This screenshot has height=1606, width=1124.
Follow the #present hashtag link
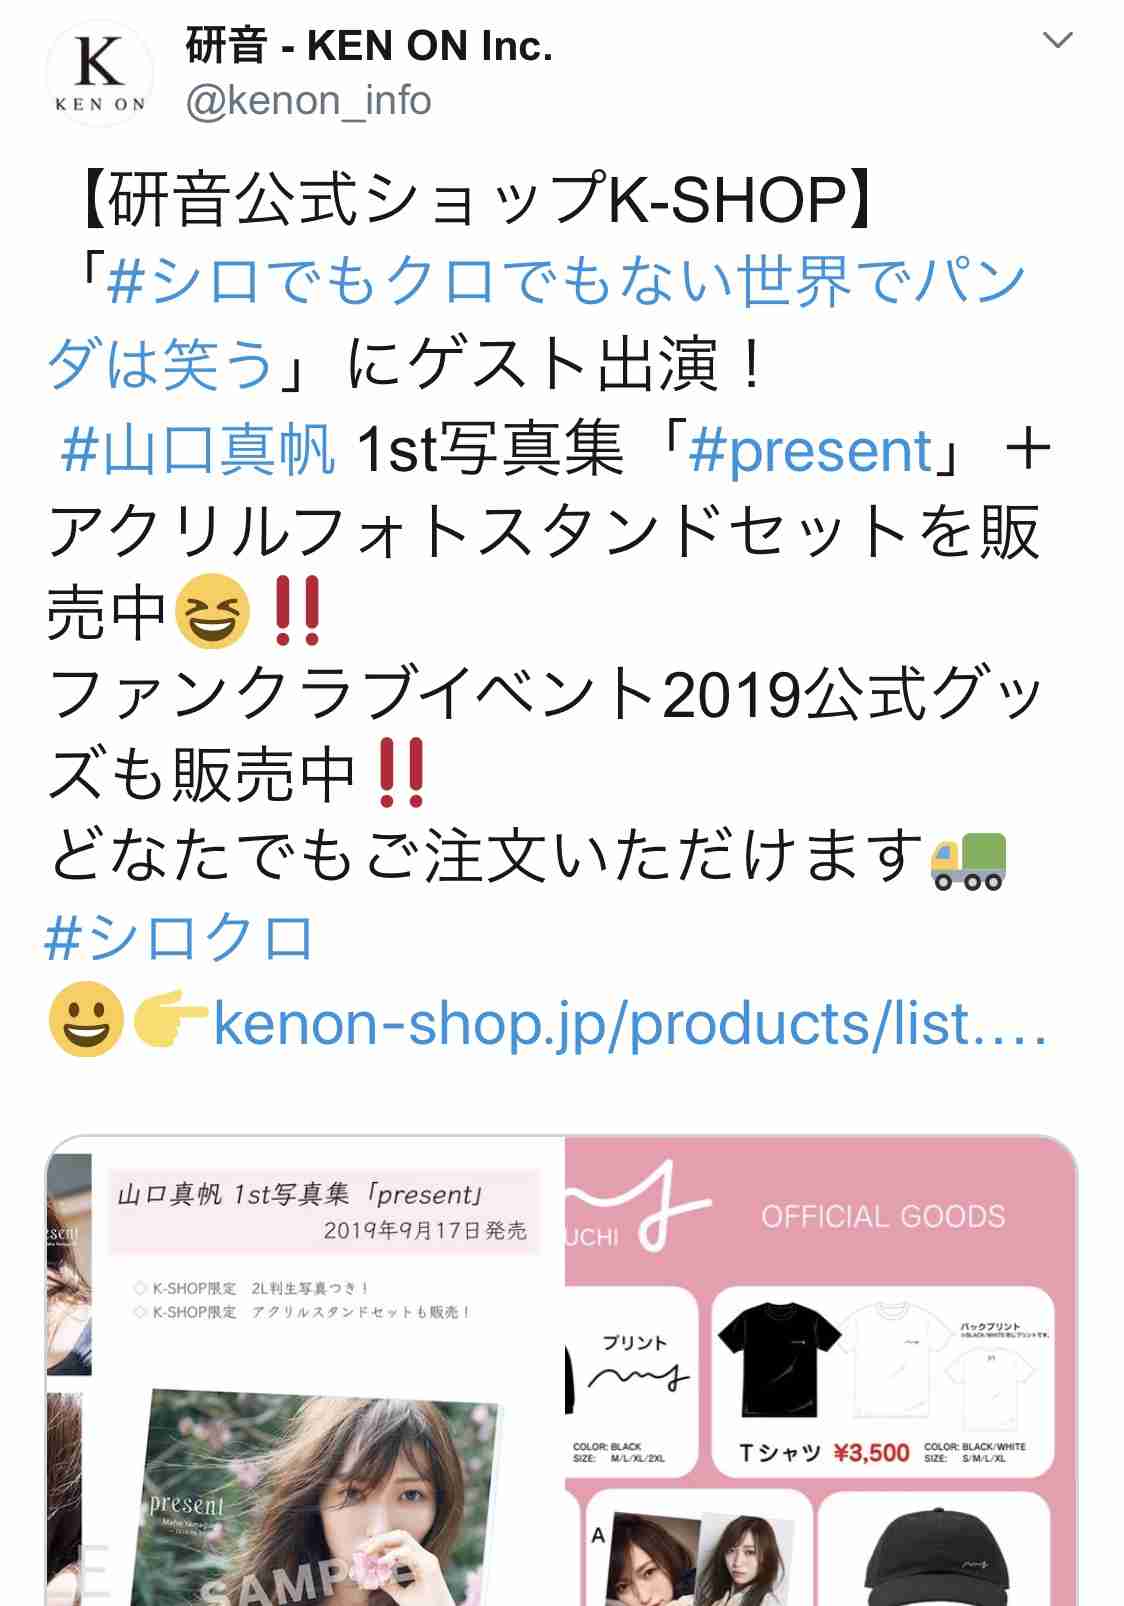811,451
